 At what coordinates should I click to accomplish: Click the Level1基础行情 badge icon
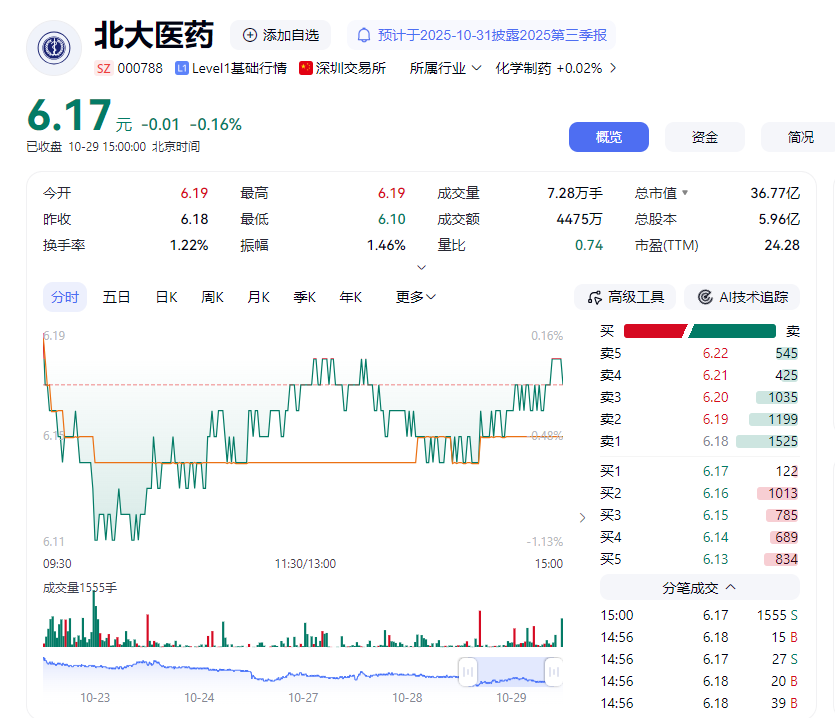point(180,69)
